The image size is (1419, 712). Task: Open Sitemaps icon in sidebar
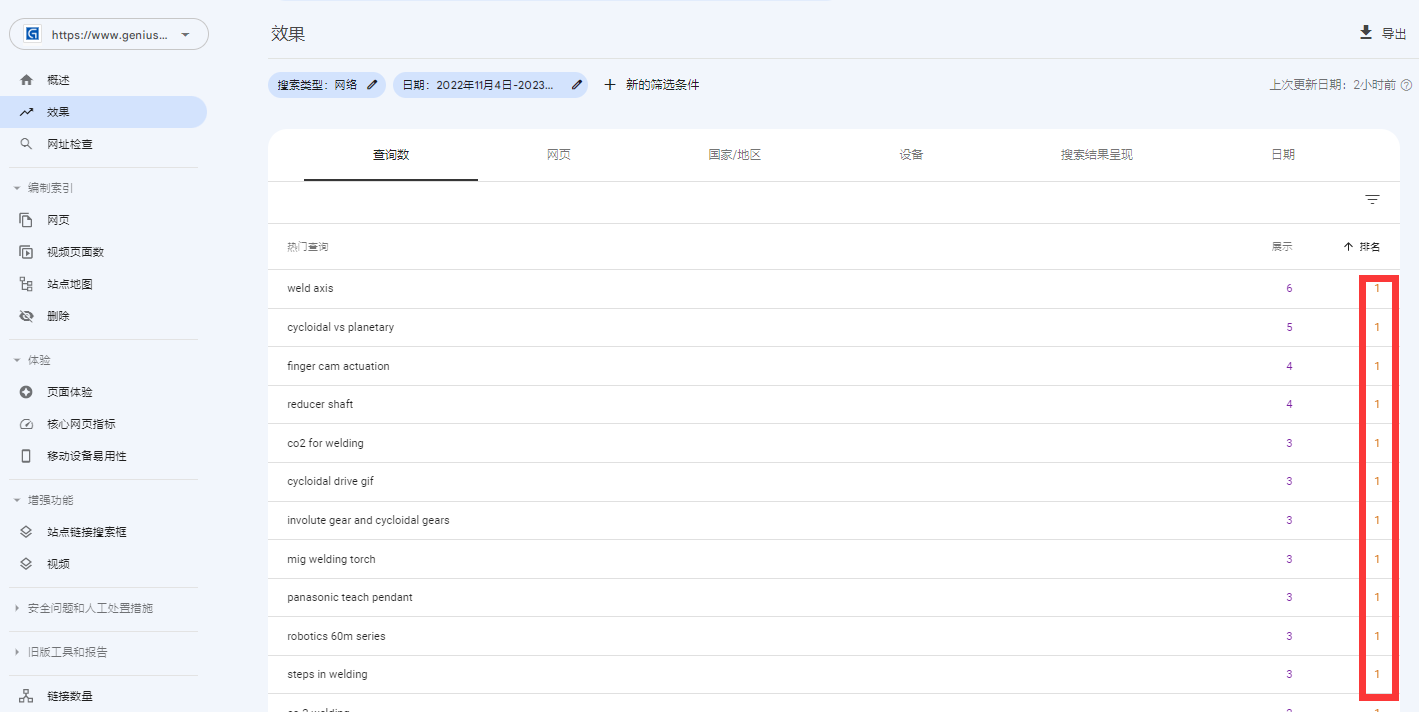tap(27, 284)
